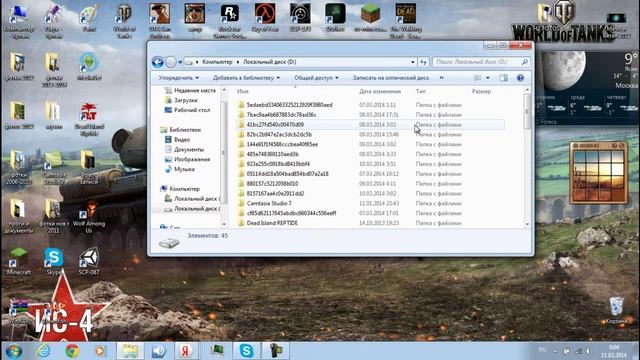Open the Walking Dead desktop shortcut
The image size is (640, 360).
tap(406, 21)
